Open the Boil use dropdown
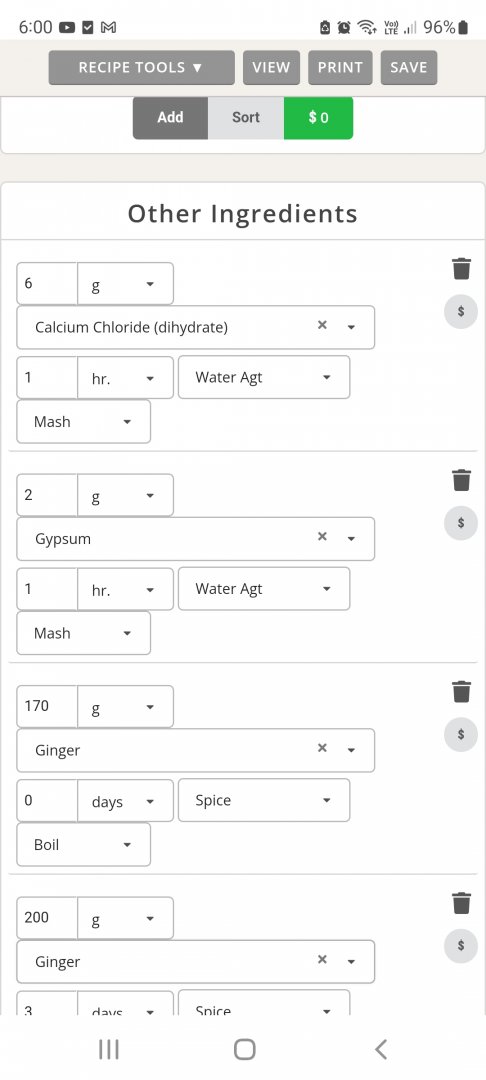The height and width of the screenshot is (1080, 486). [83, 844]
